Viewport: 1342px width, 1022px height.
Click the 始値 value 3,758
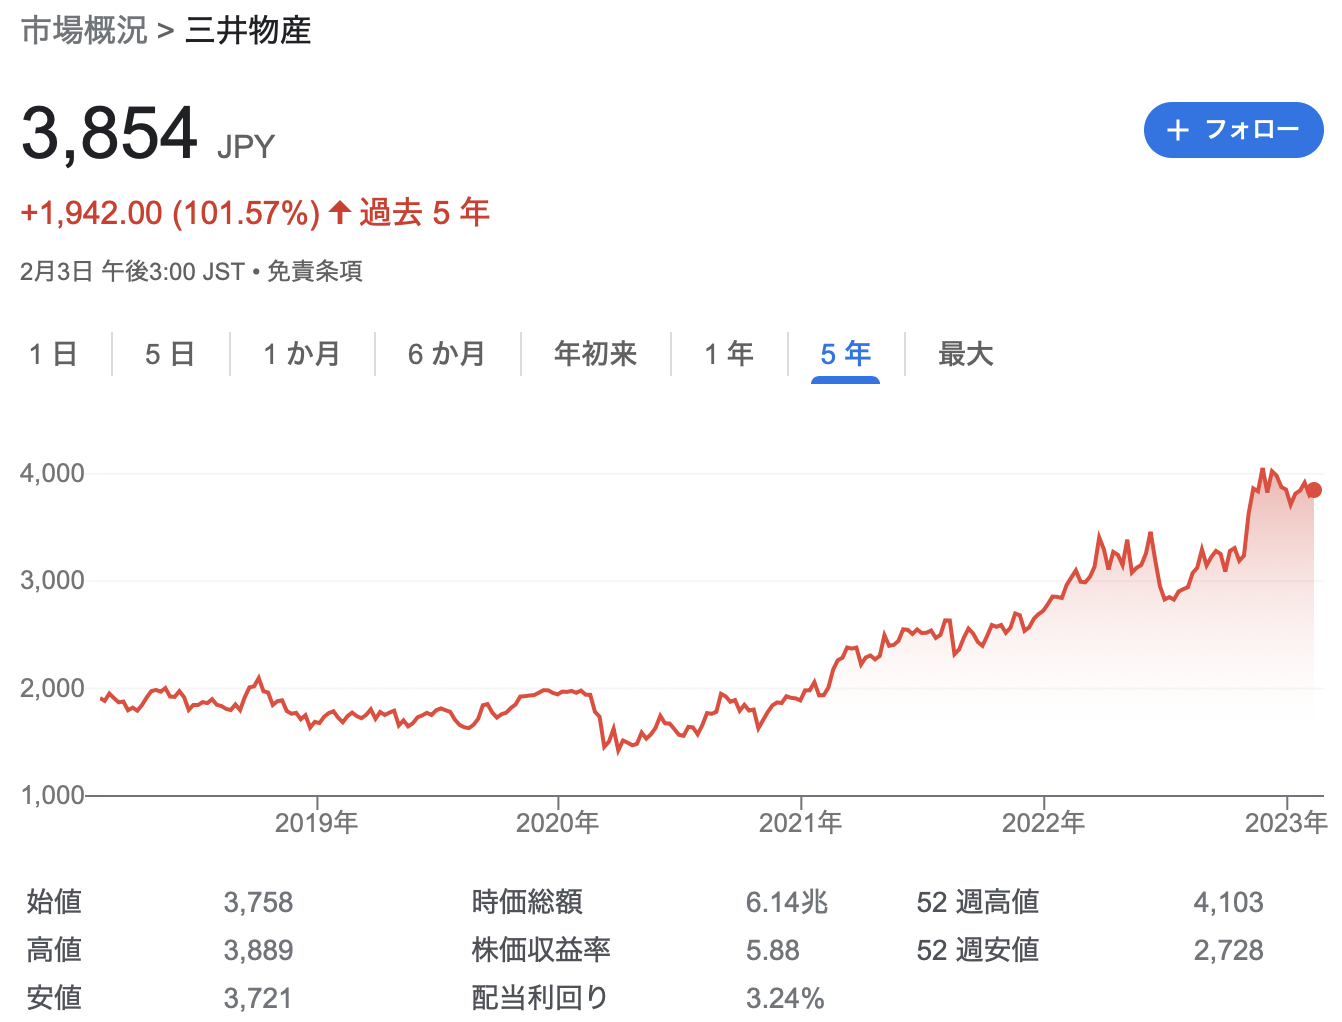tap(258, 902)
